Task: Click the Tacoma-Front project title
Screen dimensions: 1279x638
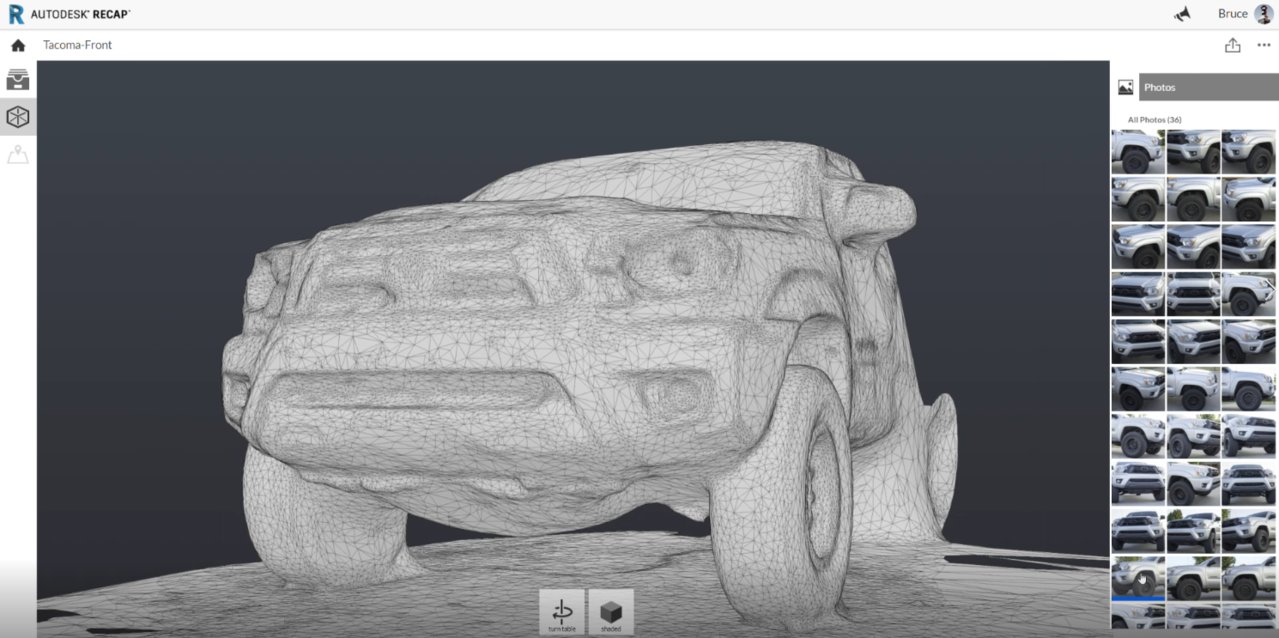Action: coord(76,45)
